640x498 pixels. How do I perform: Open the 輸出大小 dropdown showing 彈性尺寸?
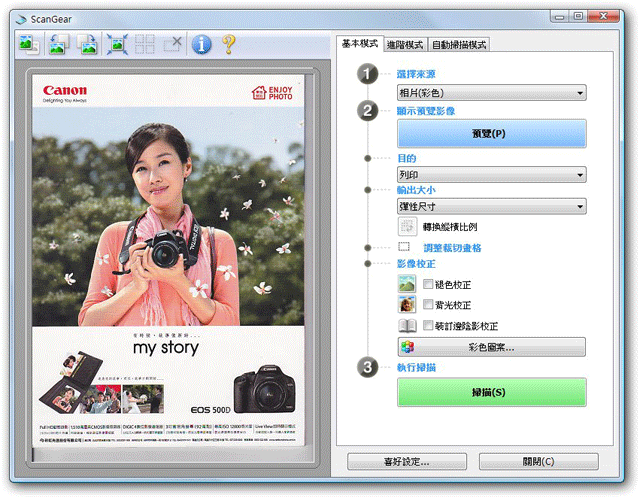point(492,207)
